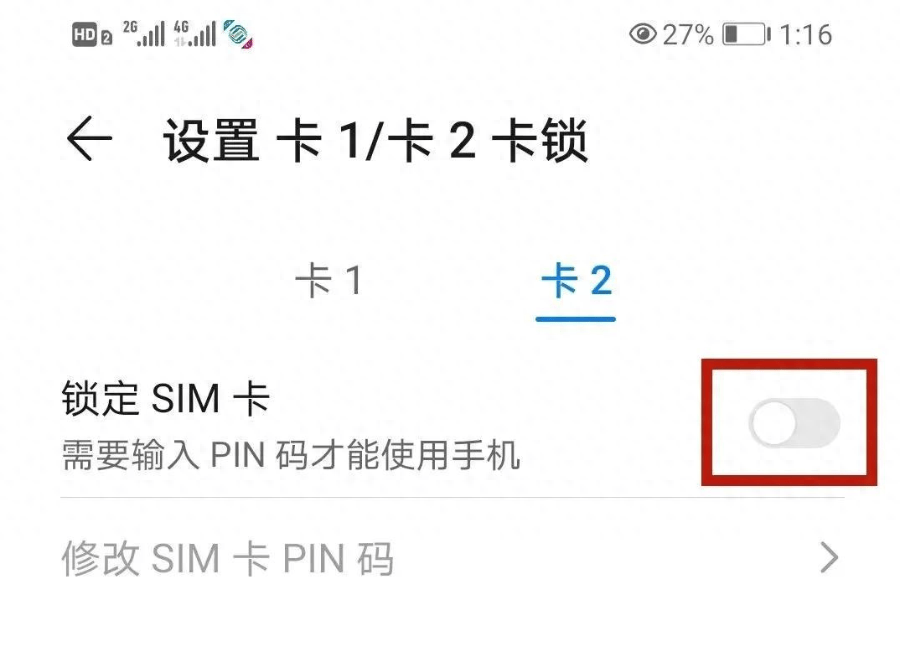Tap the title 设置 卡 1/卡 2 卡锁
This screenshot has height=671, width=900.
click(375, 140)
